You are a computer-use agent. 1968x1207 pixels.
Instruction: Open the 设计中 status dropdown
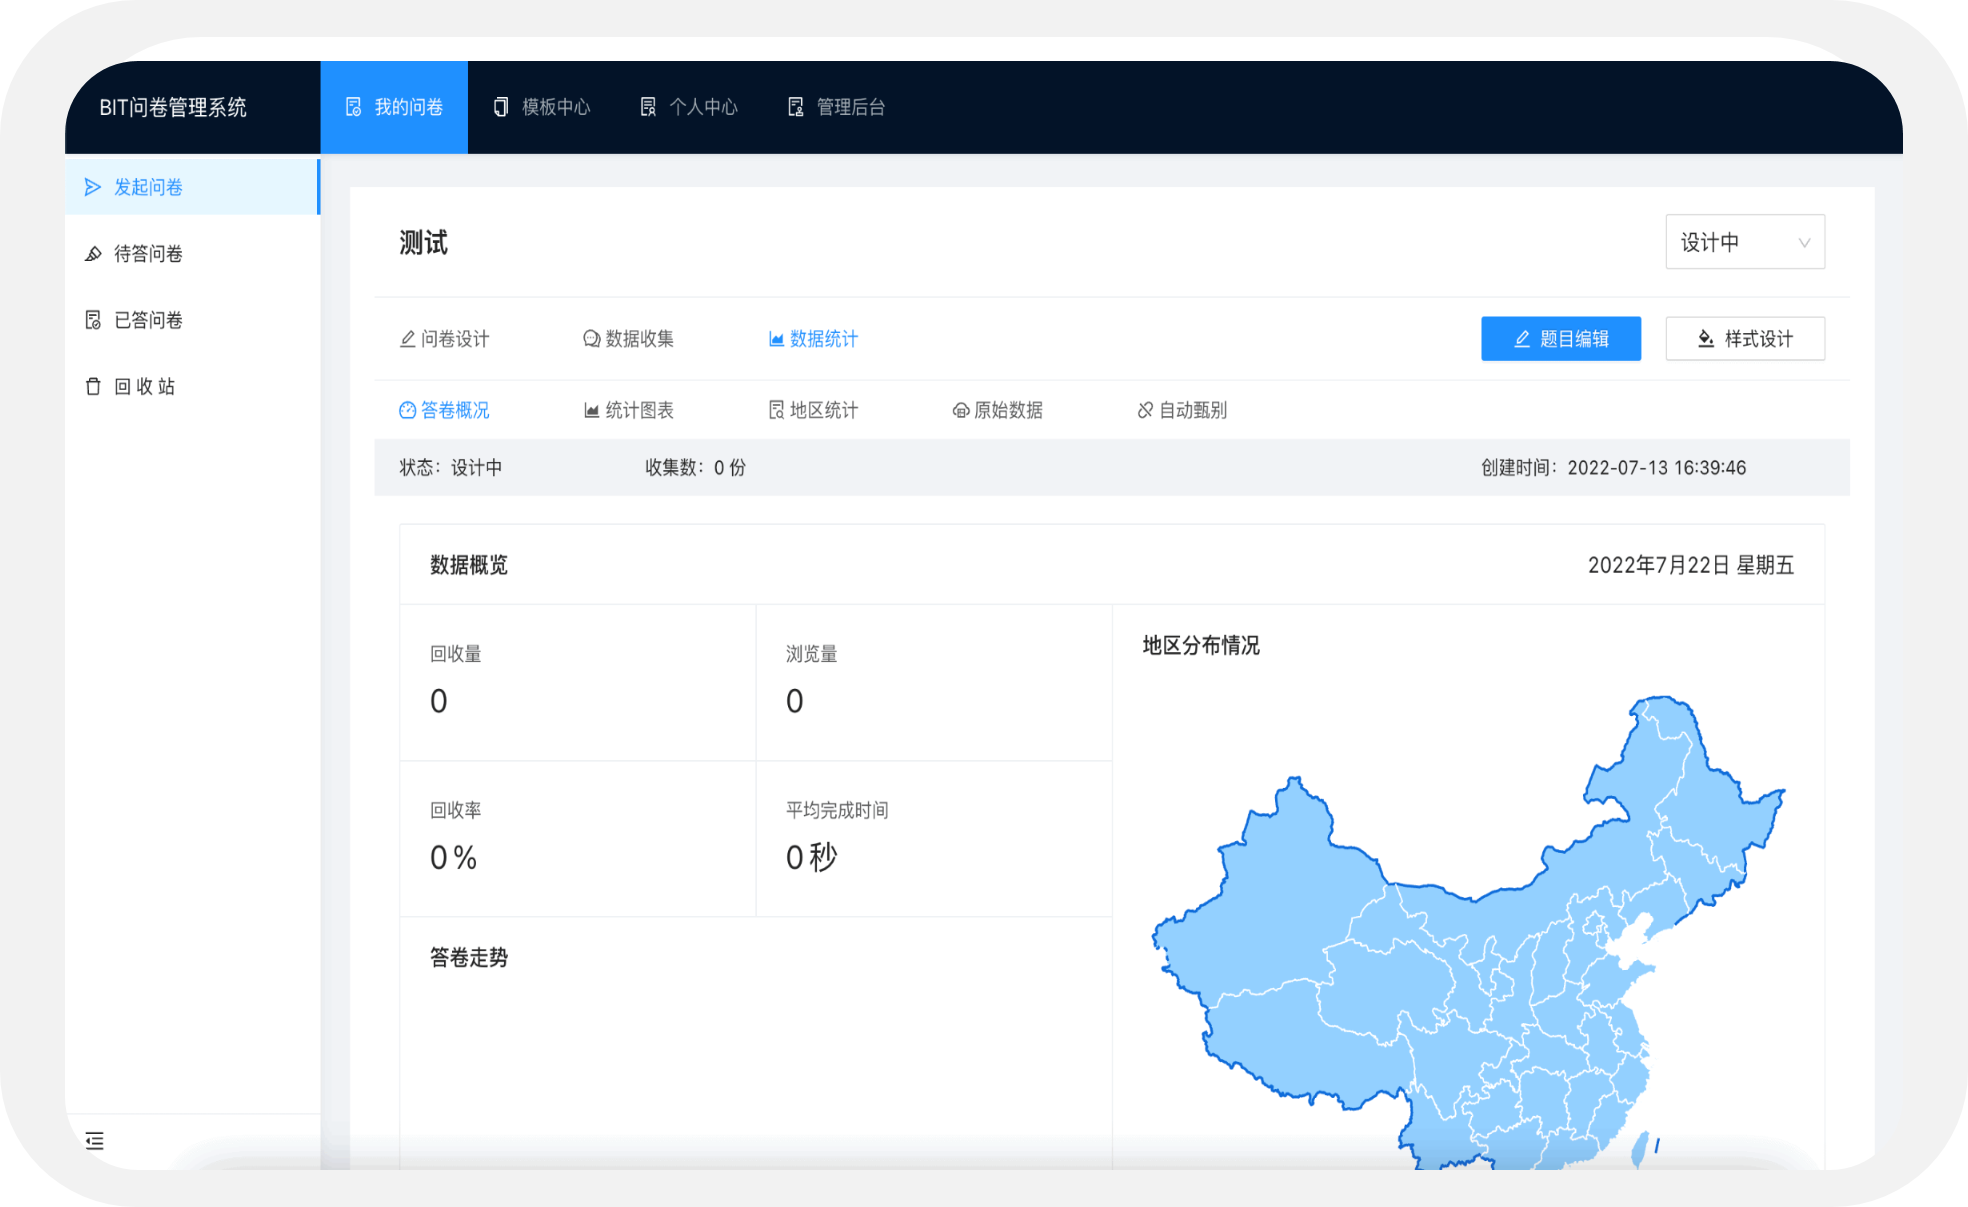tap(1744, 242)
